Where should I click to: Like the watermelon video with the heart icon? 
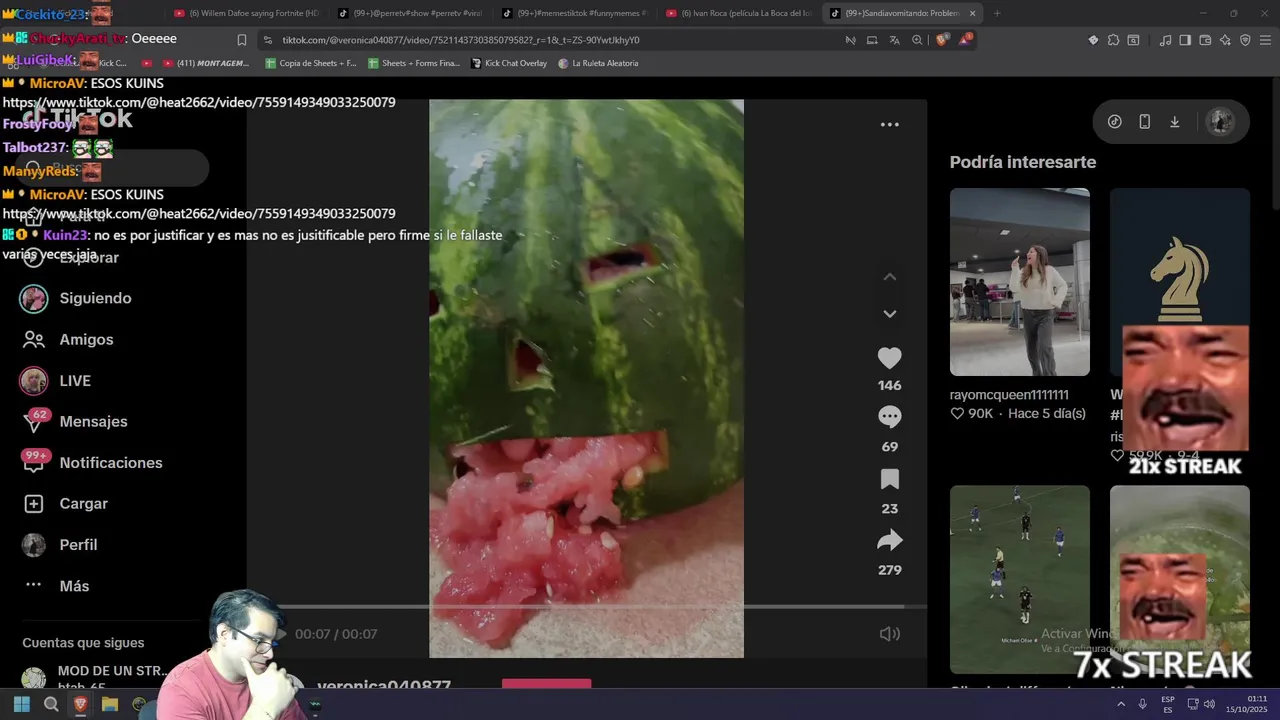[889, 358]
